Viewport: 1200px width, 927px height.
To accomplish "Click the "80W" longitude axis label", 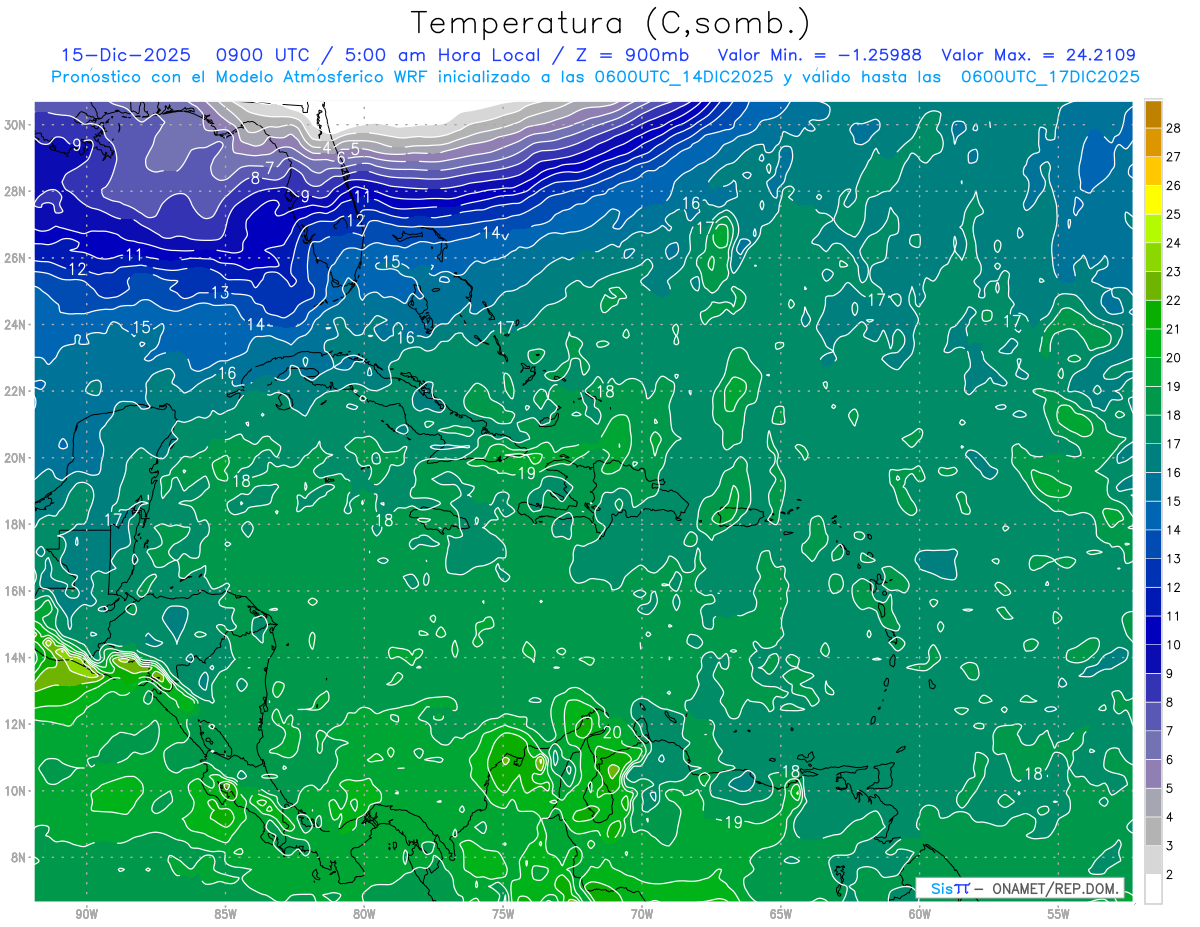I will 364,913.
